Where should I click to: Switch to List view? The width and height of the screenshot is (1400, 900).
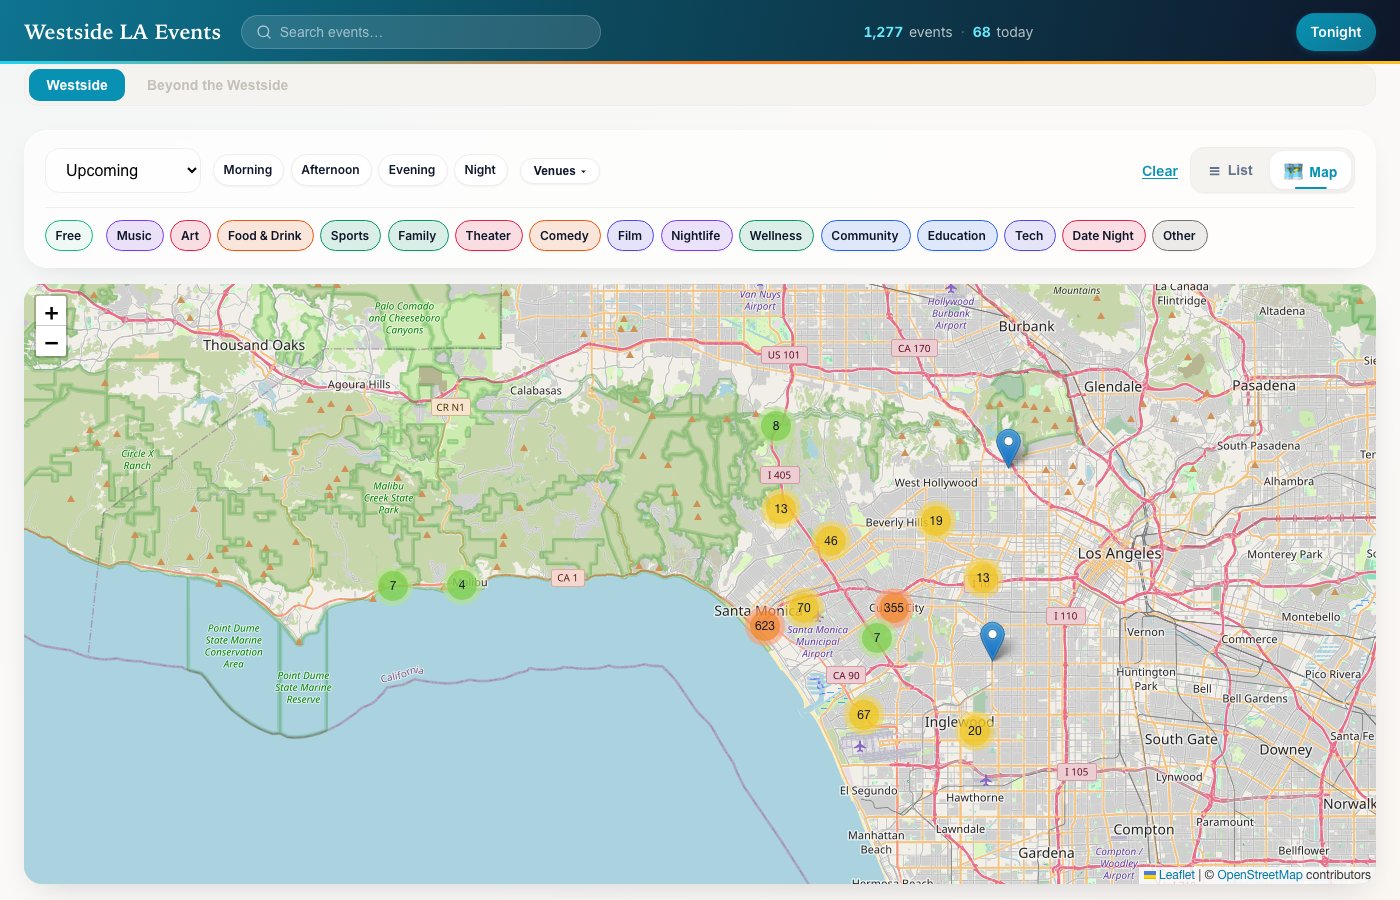(1230, 171)
